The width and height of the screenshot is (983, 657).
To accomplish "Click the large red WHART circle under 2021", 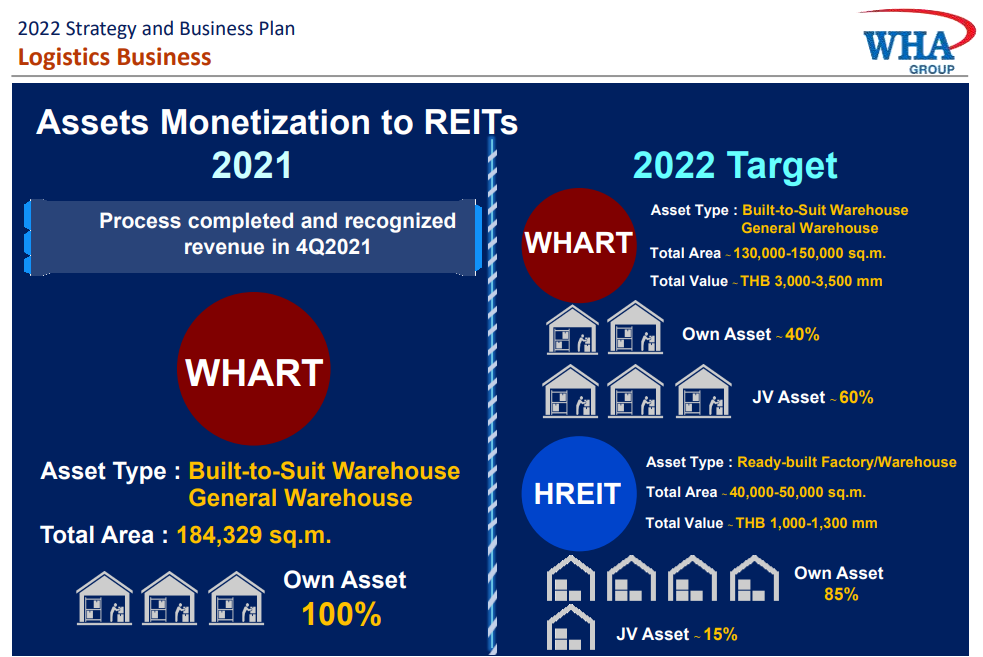I will (x=254, y=369).
